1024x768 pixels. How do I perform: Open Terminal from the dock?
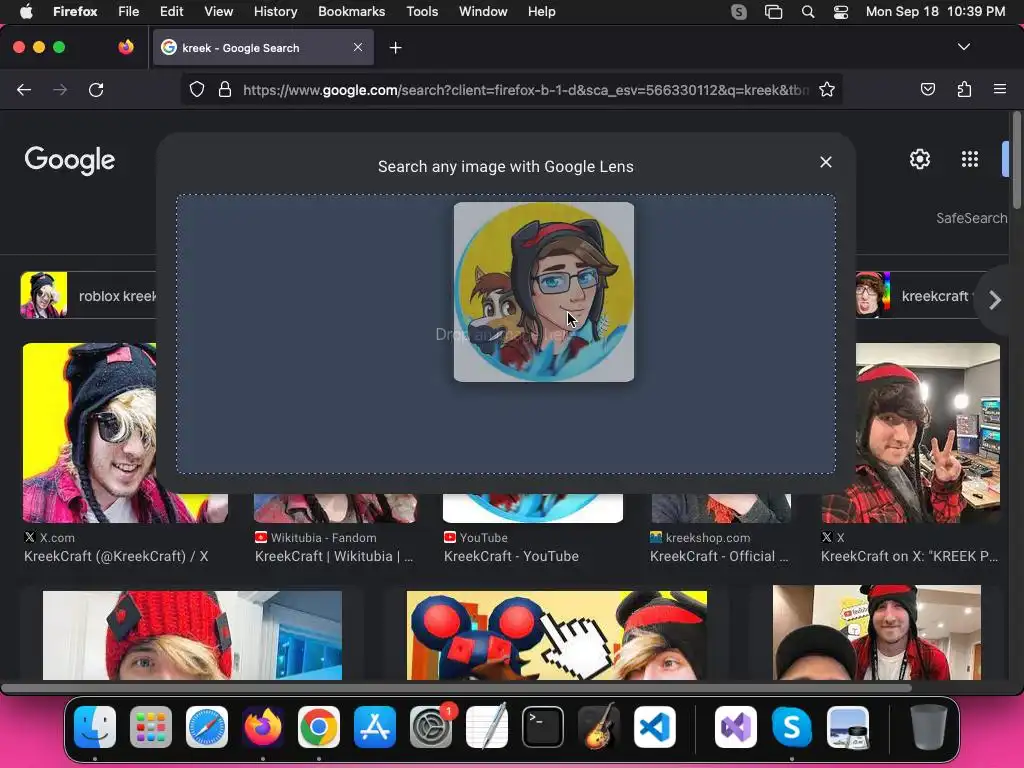coord(543,727)
